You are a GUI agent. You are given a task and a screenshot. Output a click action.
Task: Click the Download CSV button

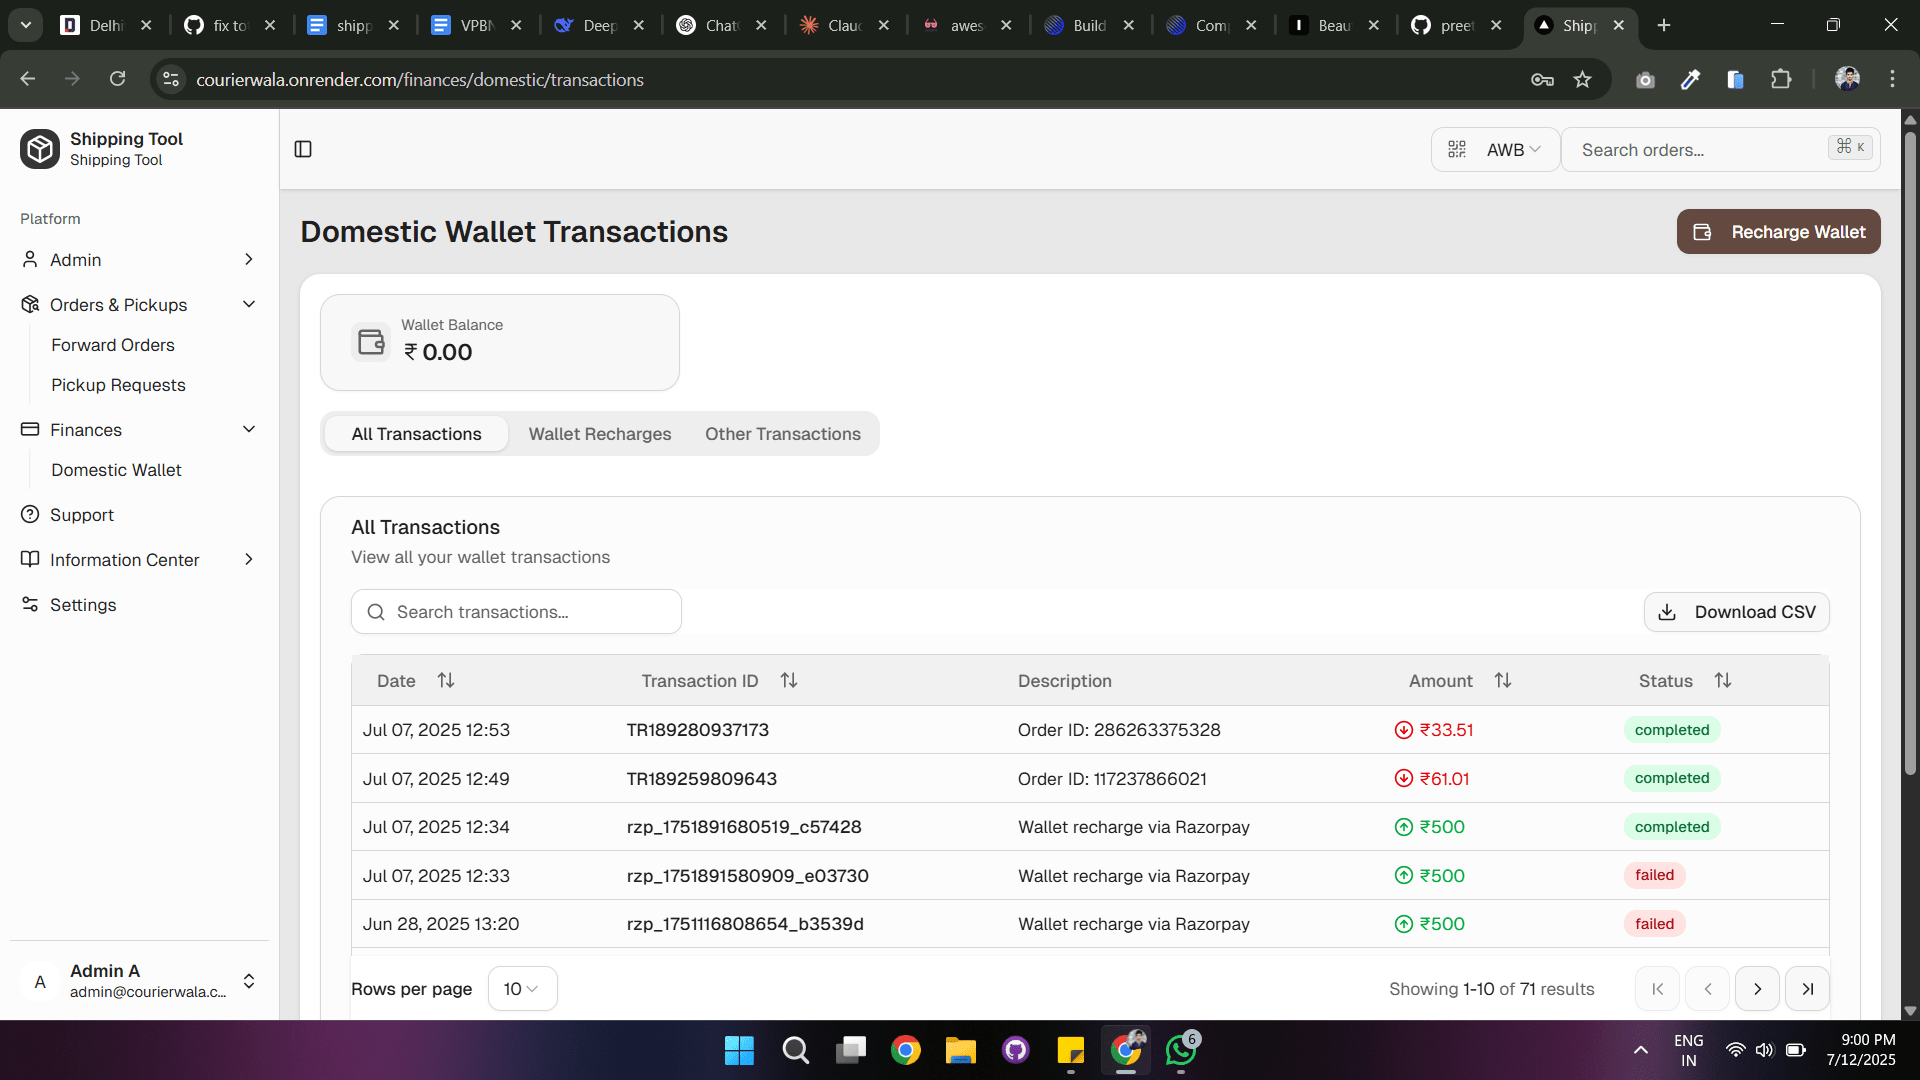1736,612
